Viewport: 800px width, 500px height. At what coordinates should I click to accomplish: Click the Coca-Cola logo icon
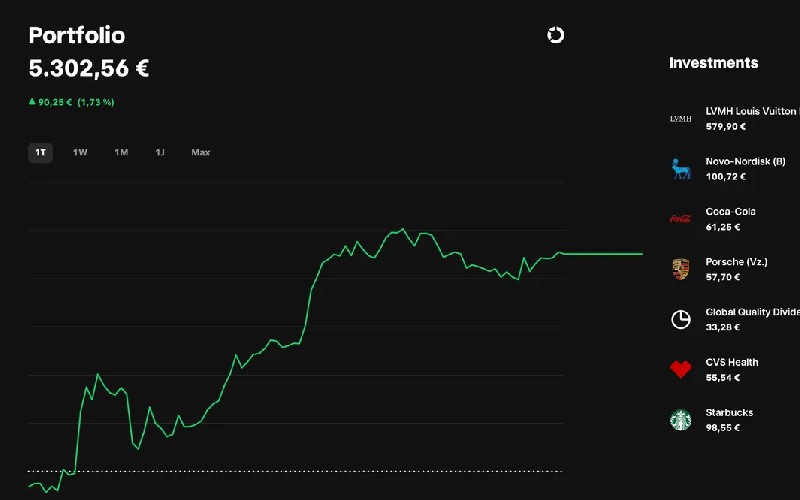pos(681,219)
